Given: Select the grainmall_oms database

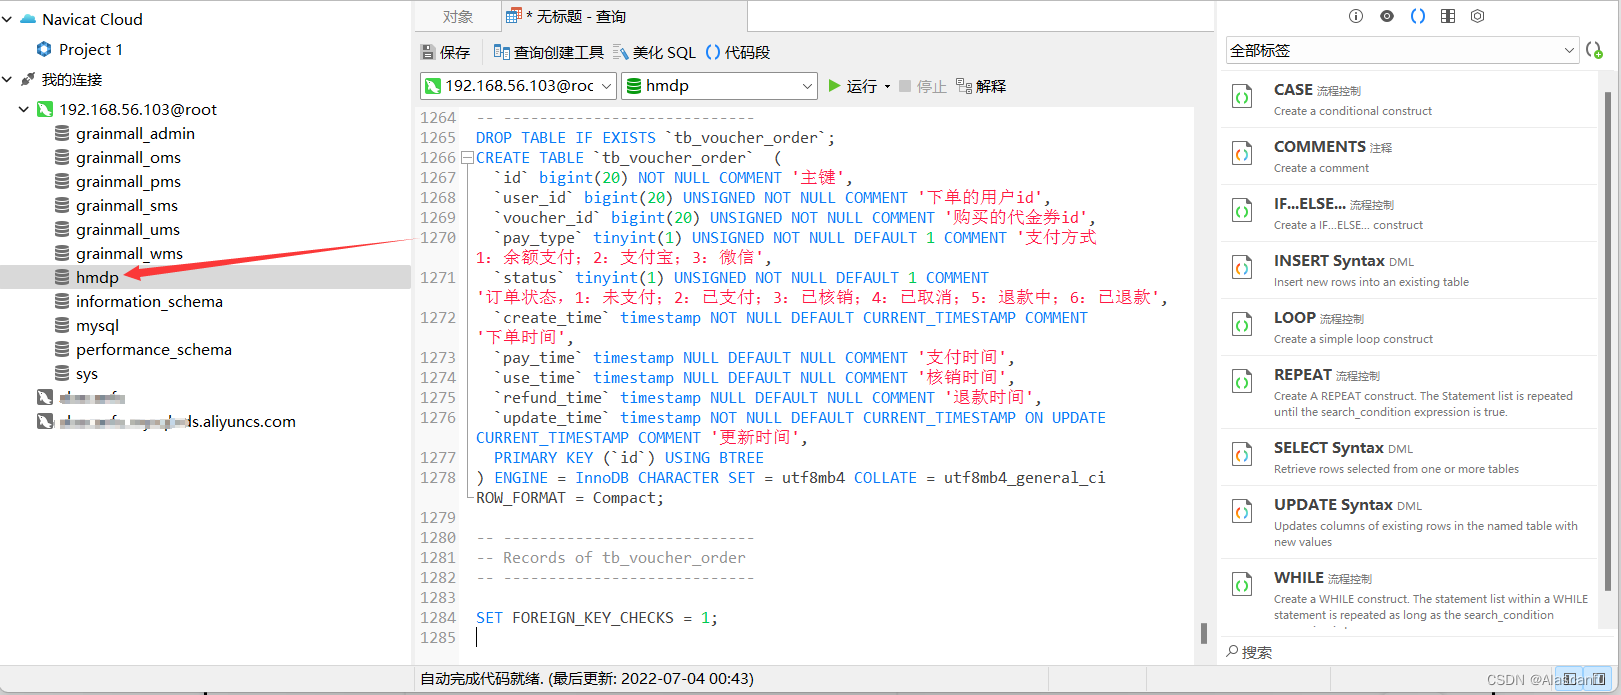Looking at the screenshot, I should (x=128, y=157).
